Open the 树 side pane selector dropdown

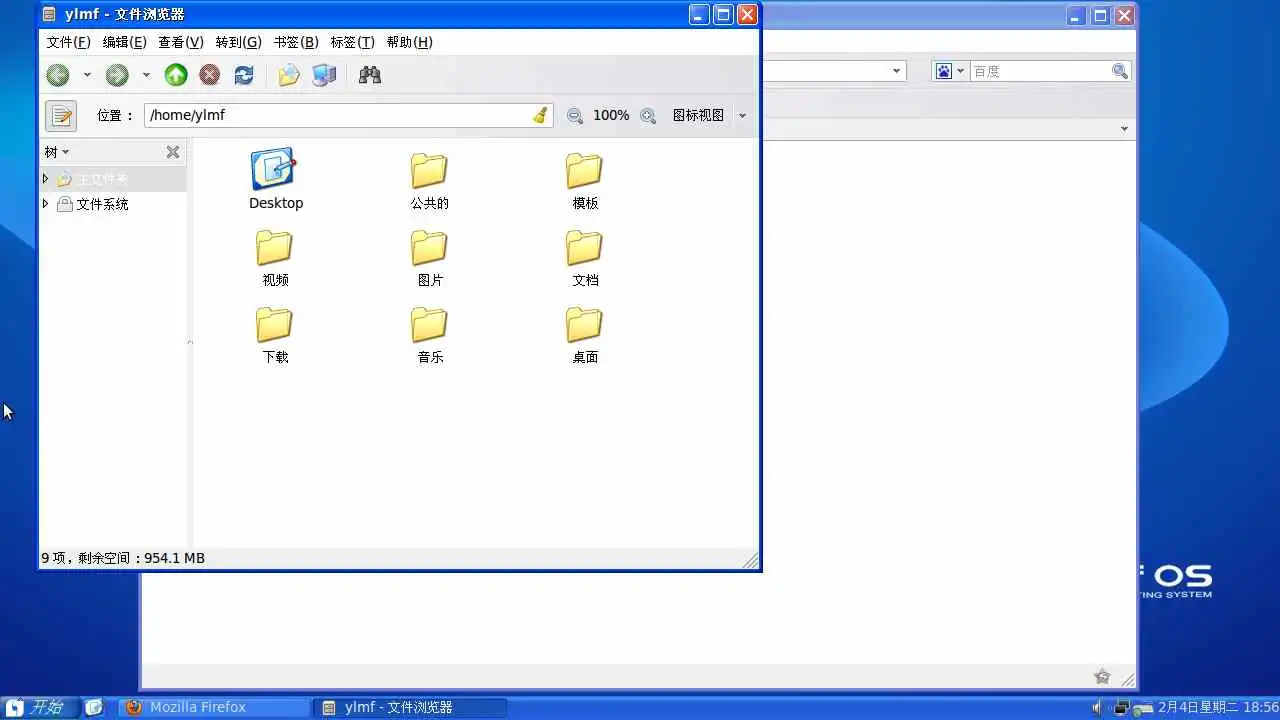tap(57, 152)
